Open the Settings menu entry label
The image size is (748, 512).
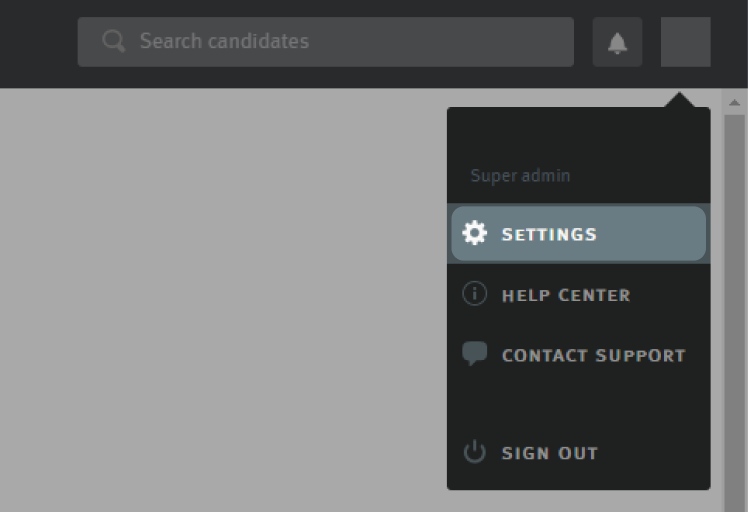click(549, 234)
